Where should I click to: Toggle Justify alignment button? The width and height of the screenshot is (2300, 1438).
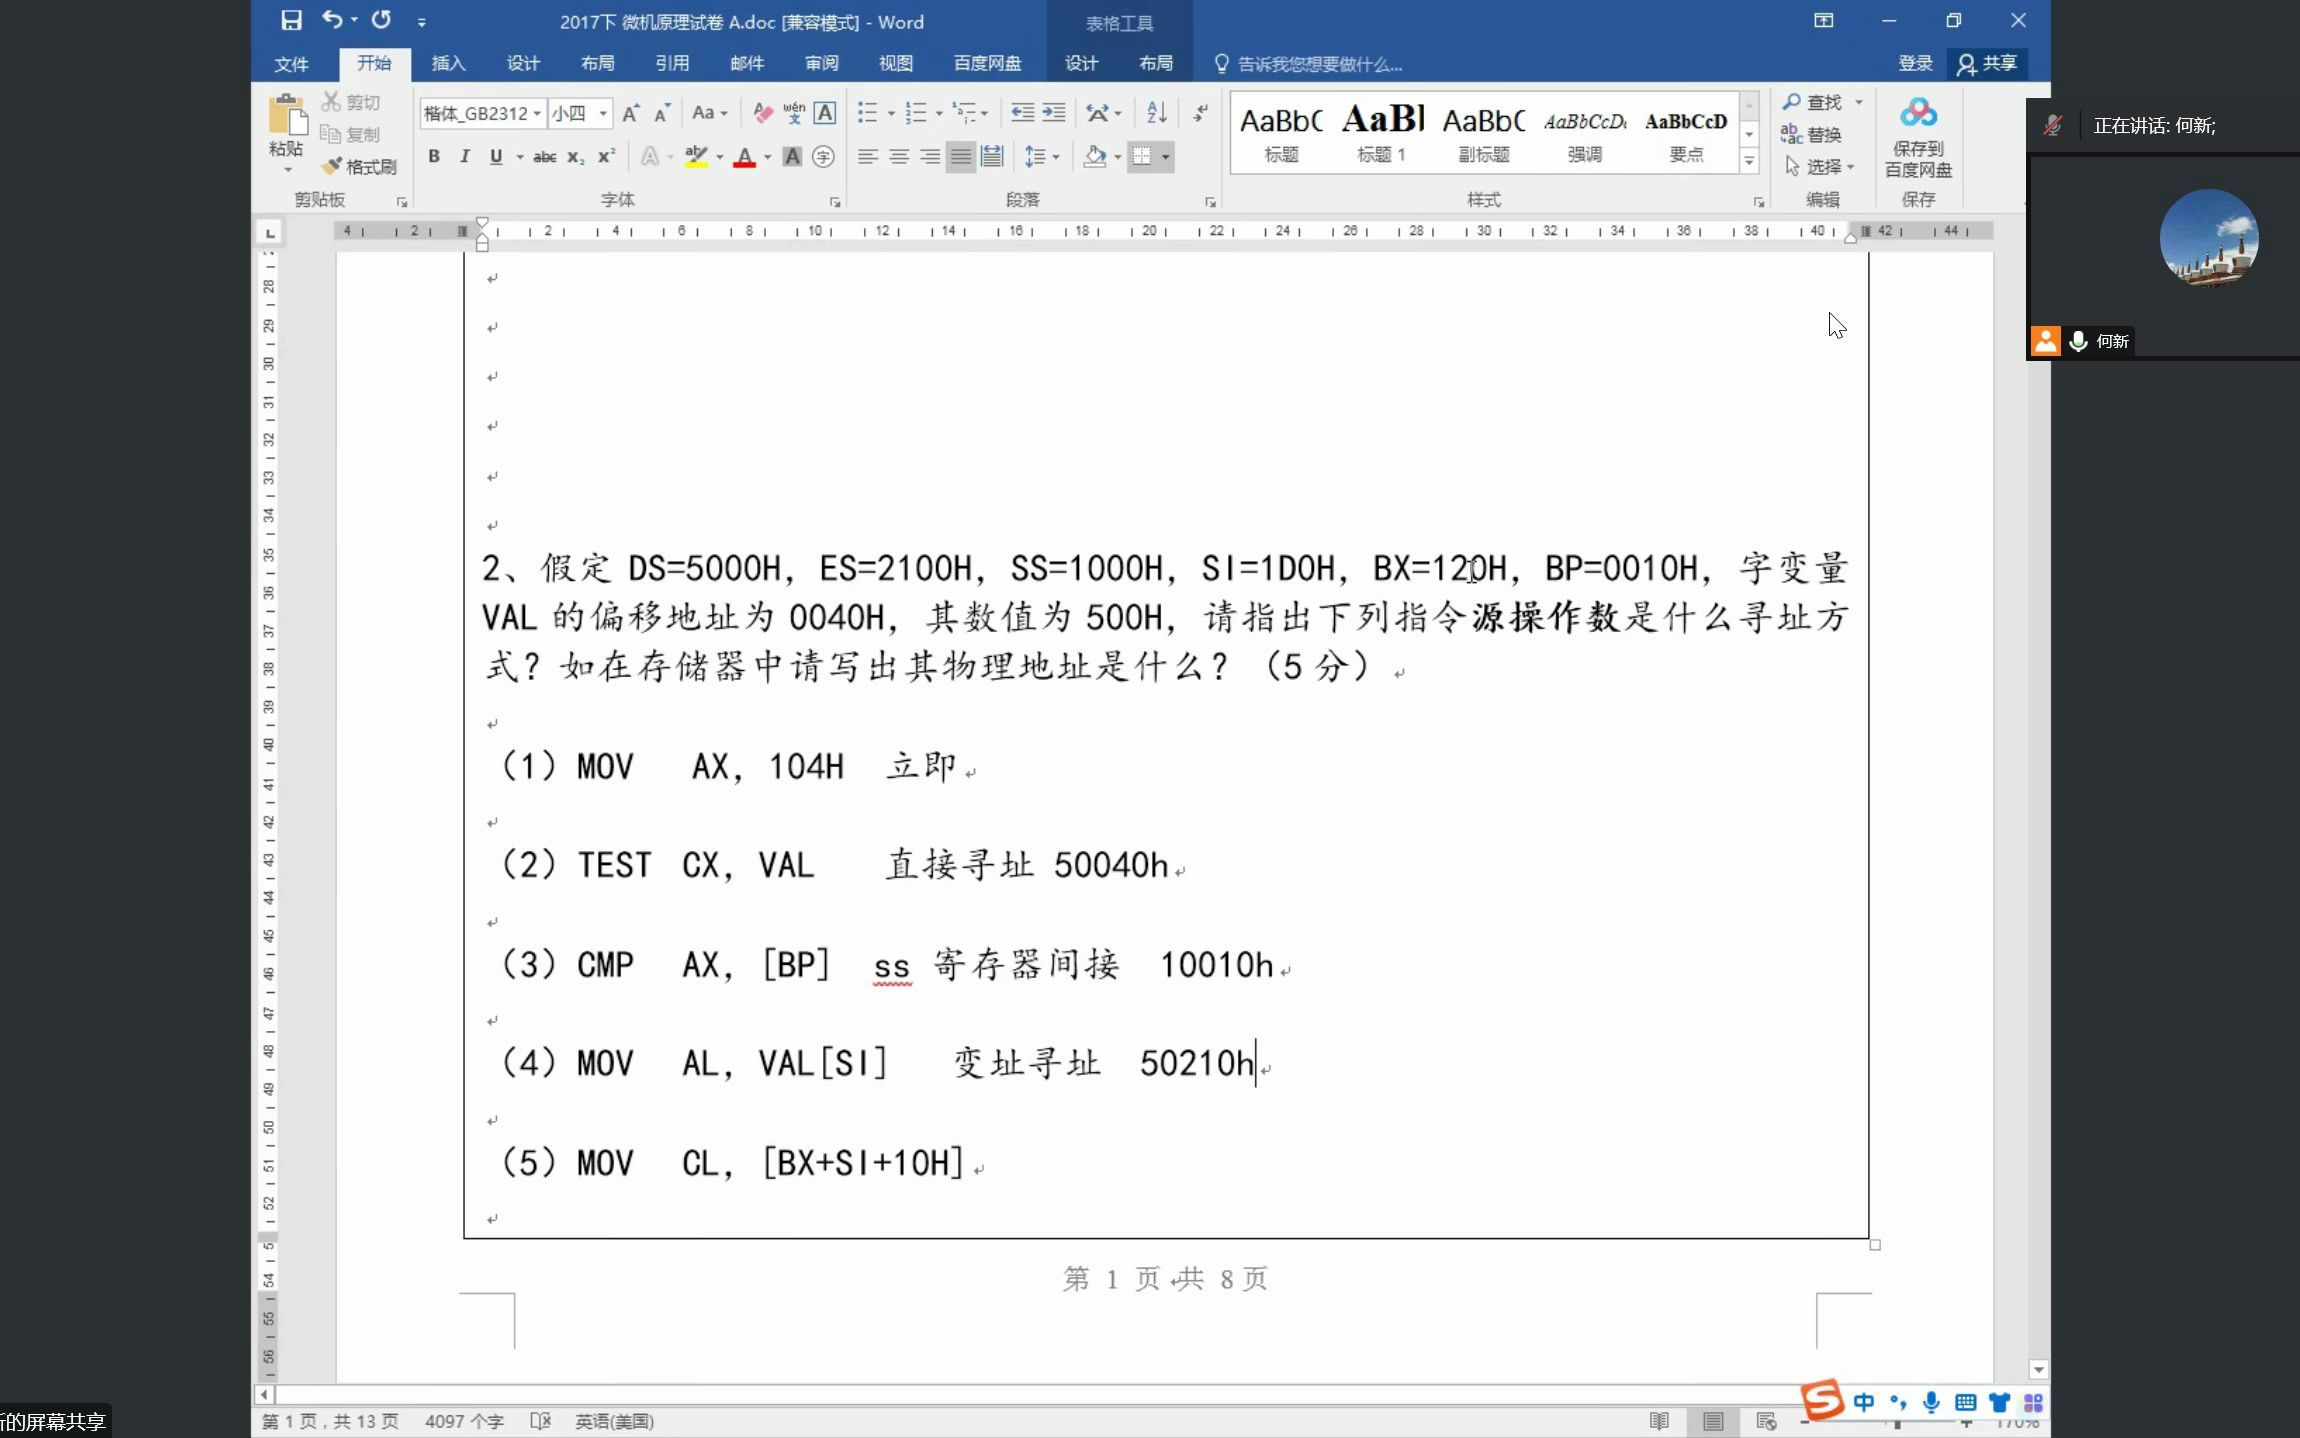coord(960,157)
